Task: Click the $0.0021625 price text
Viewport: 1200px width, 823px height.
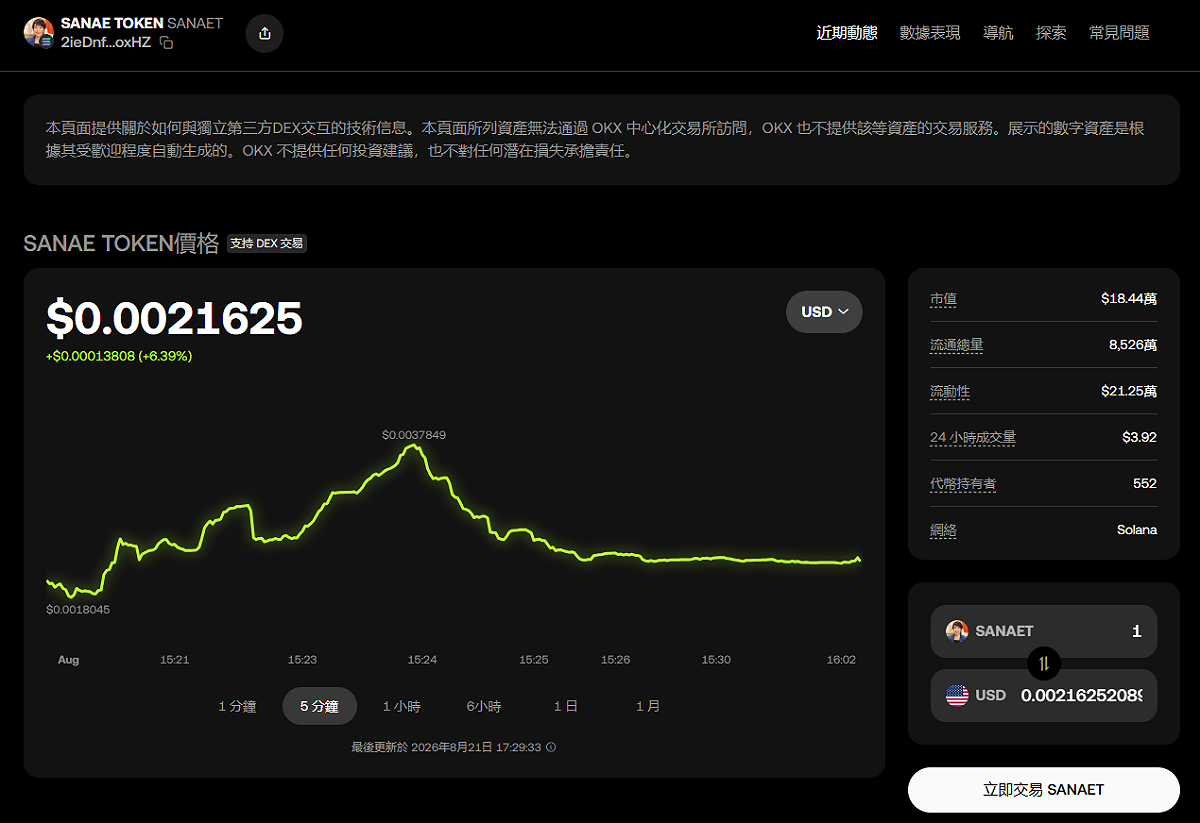Action: [x=175, y=318]
